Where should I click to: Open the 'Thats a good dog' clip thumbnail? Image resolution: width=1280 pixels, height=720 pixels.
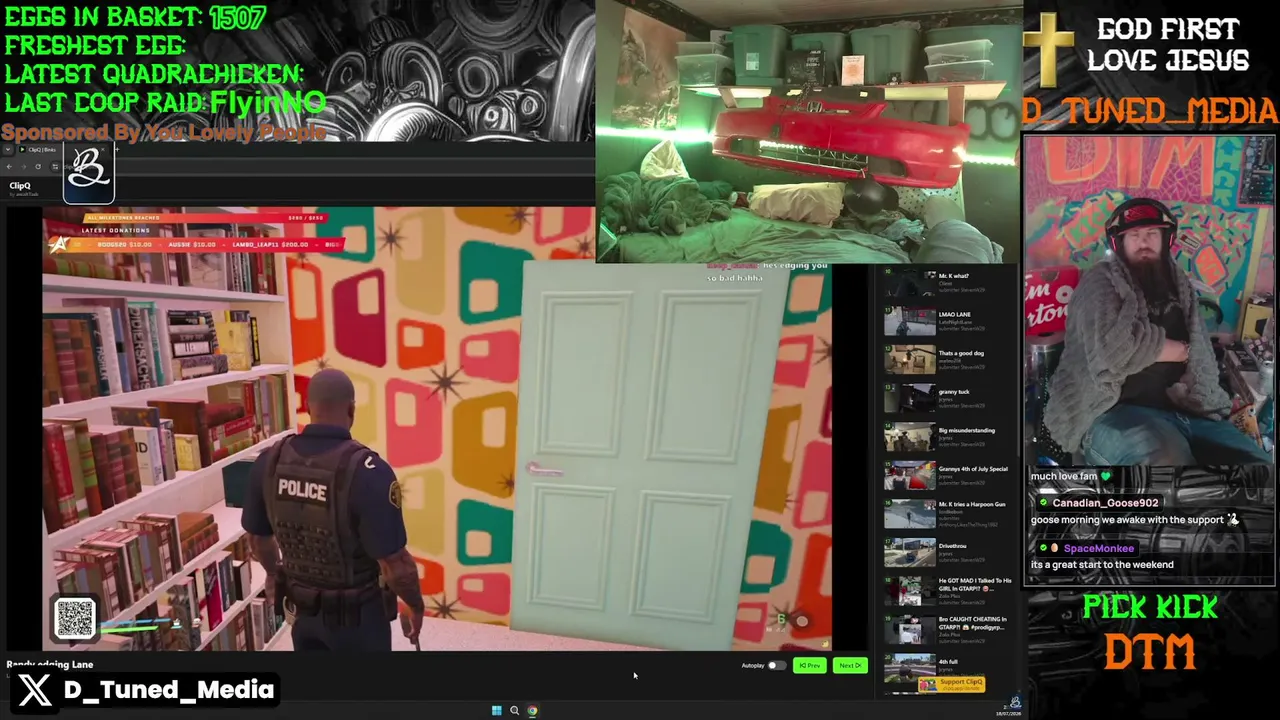point(909,360)
